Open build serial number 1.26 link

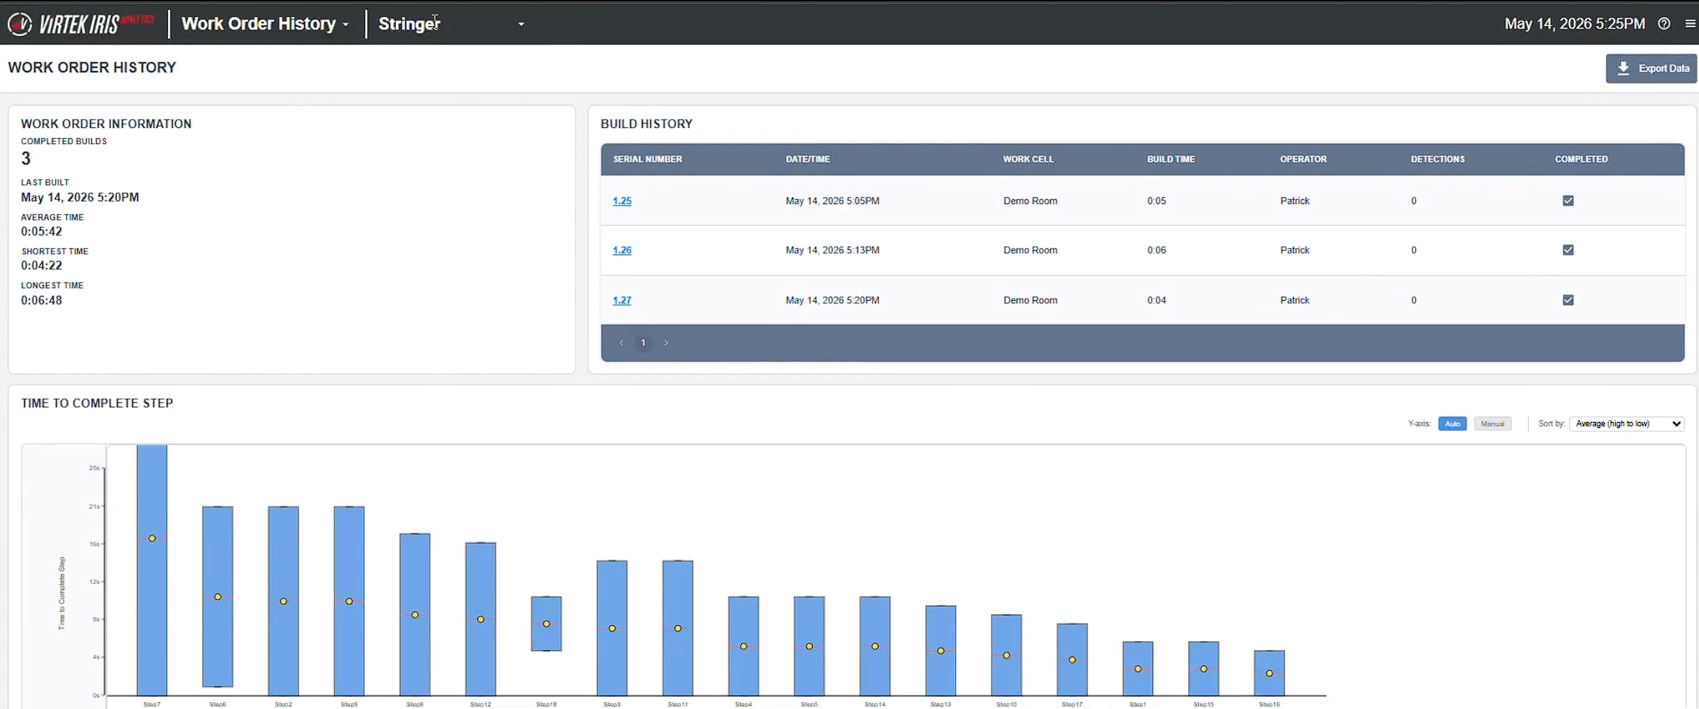click(x=622, y=250)
